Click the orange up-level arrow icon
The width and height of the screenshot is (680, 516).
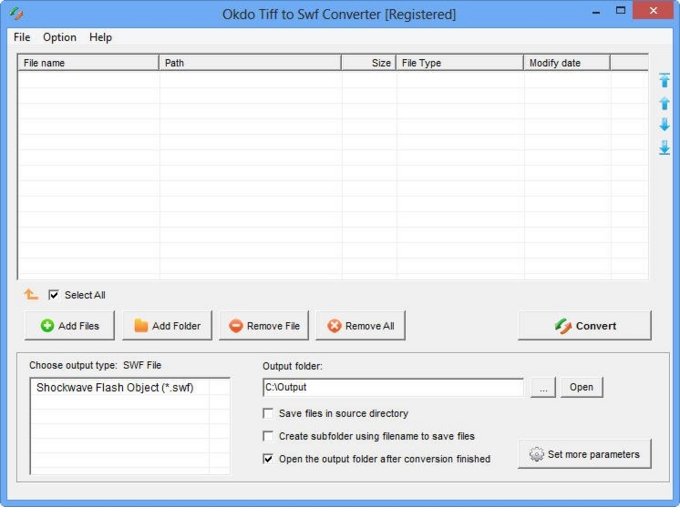click(31, 294)
